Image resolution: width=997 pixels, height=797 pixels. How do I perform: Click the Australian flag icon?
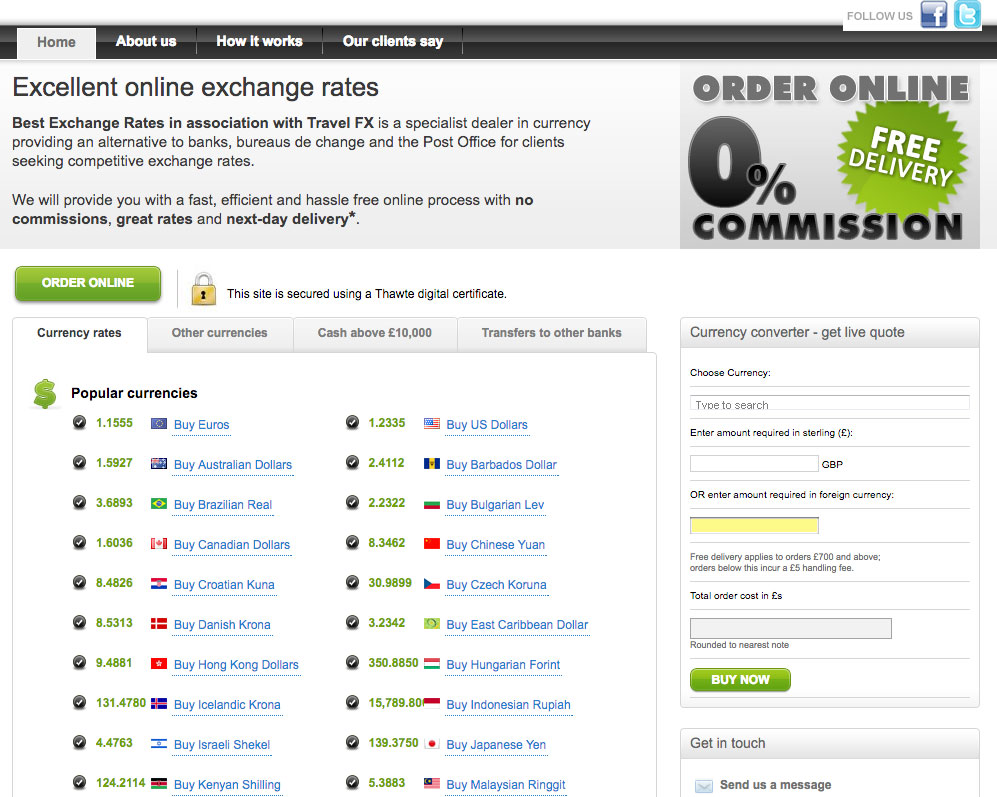159,464
